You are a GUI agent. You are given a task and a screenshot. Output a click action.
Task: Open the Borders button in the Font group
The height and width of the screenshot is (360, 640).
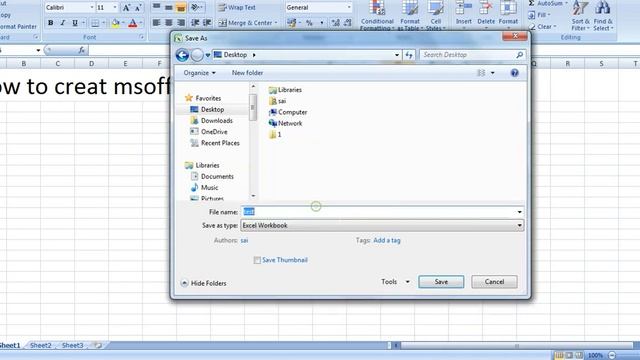coord(95,23)
